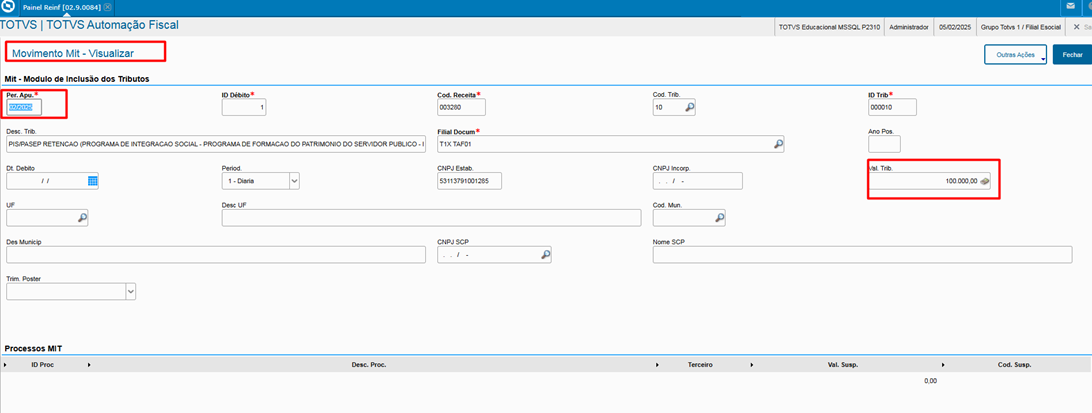Click the mail envelope icon at top right

tap(1071, 7)
